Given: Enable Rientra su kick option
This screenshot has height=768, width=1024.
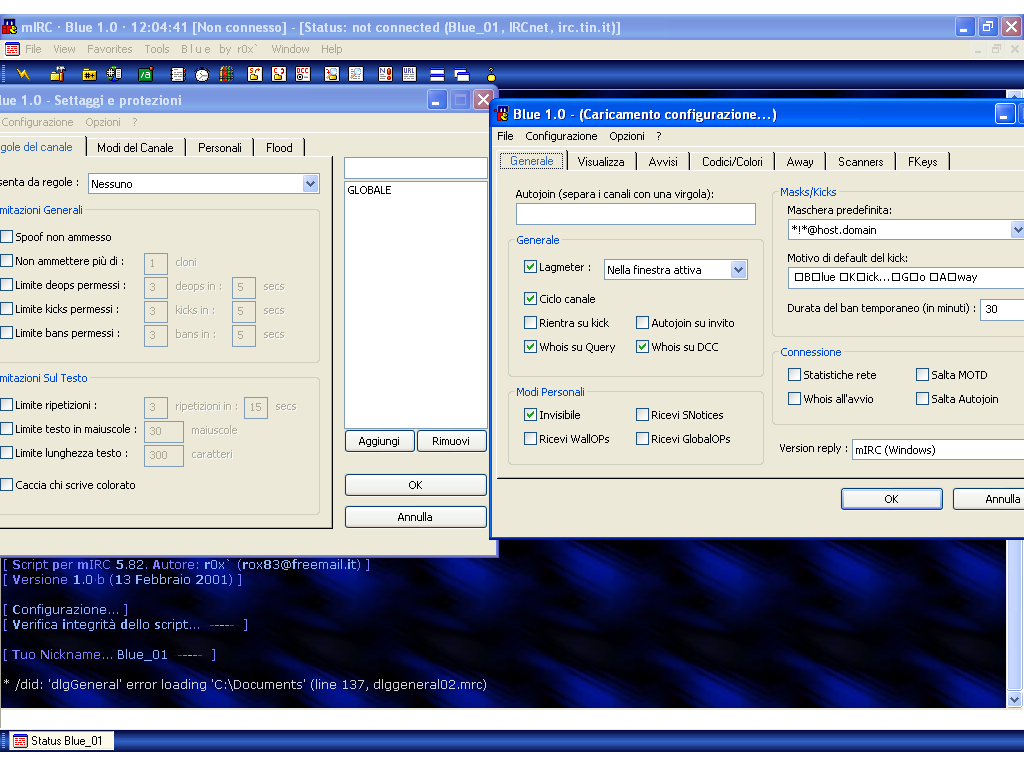Looking at the screenshot, I should click(530, 323).
